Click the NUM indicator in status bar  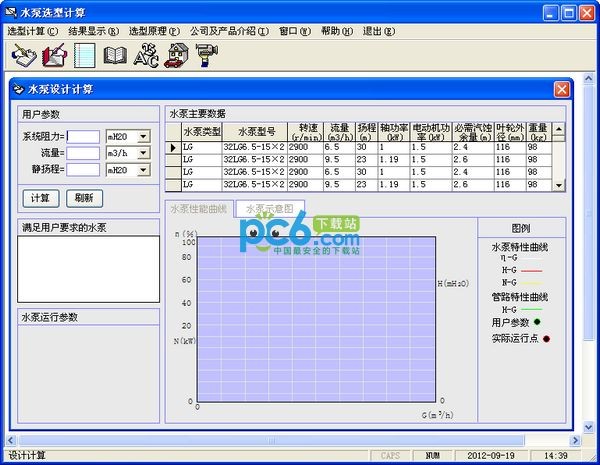pyautogui.click(x=432, y=455)
